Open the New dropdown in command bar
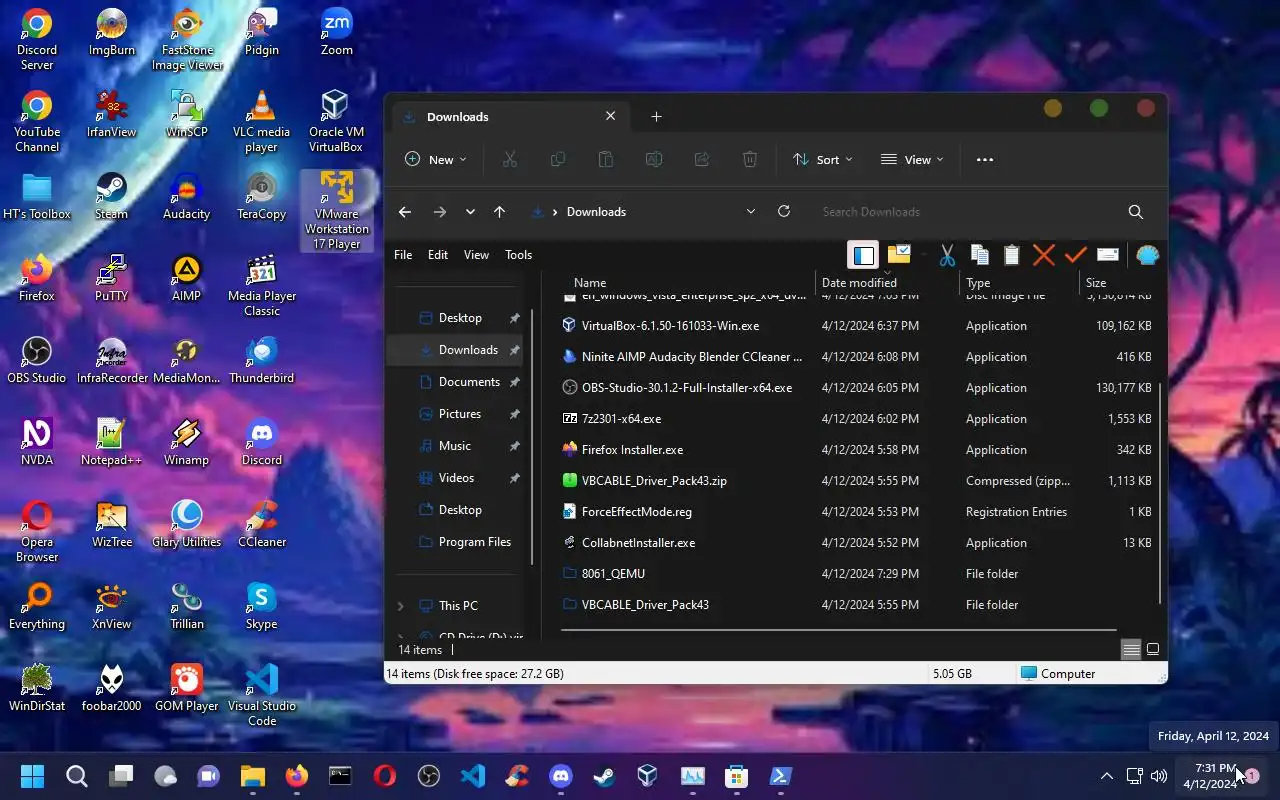Screen dimensions: 1280x800 pyautogui.click(x=436, y=160)
